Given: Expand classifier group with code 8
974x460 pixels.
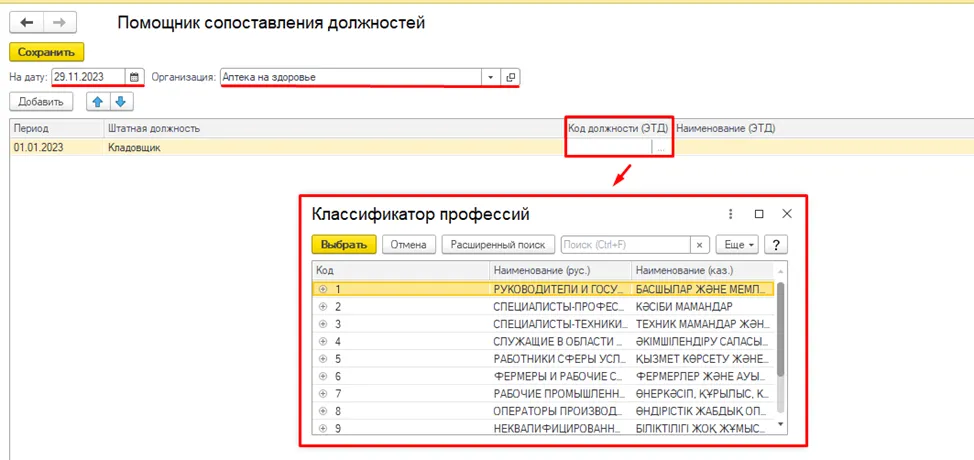Looking at the screenshot, I should coord(322,411).
